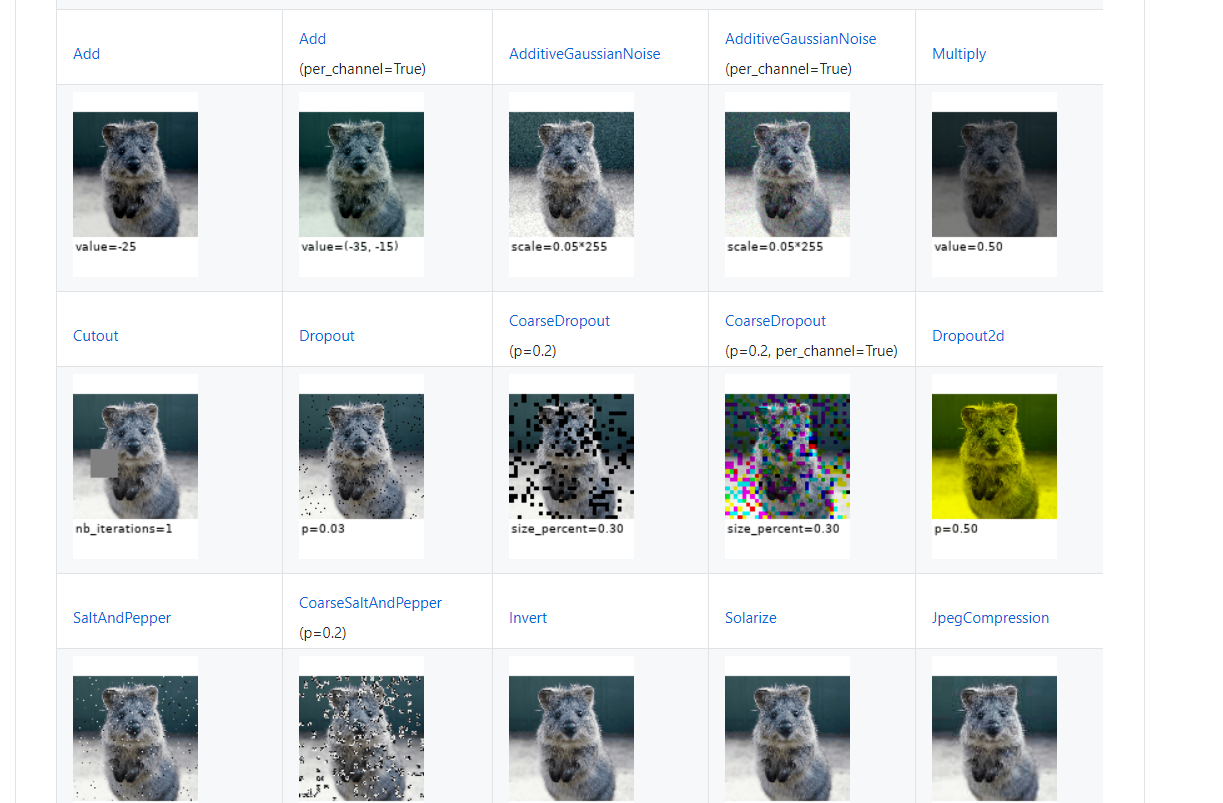Click the (per_channel=True) text under Add
The width and height of the screenshot is (1223, 803).
(x=362, y=69)
